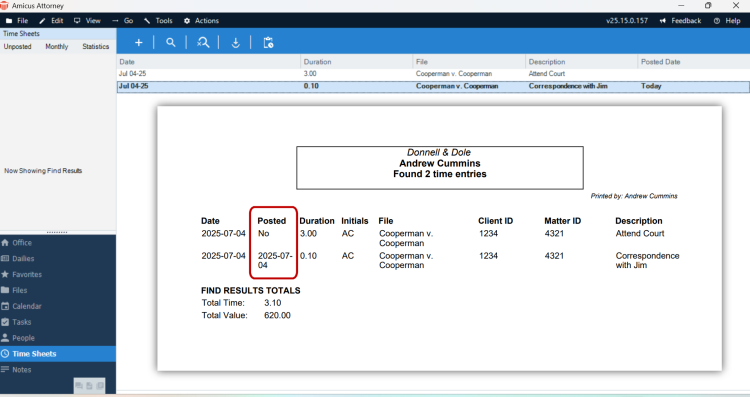Open the View menu
The width and height of the screenshot is (750, 397).
pyautogui.click(x=87, y=21)
